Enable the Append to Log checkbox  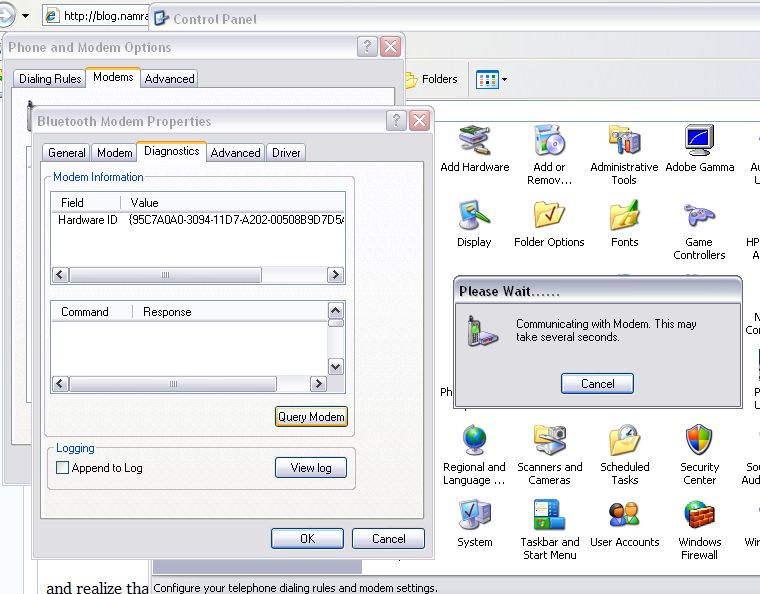coord(63,468)
